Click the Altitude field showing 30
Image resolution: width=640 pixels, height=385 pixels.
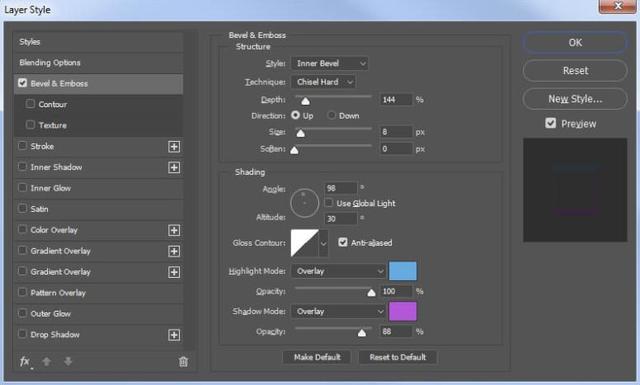(340, 218)
